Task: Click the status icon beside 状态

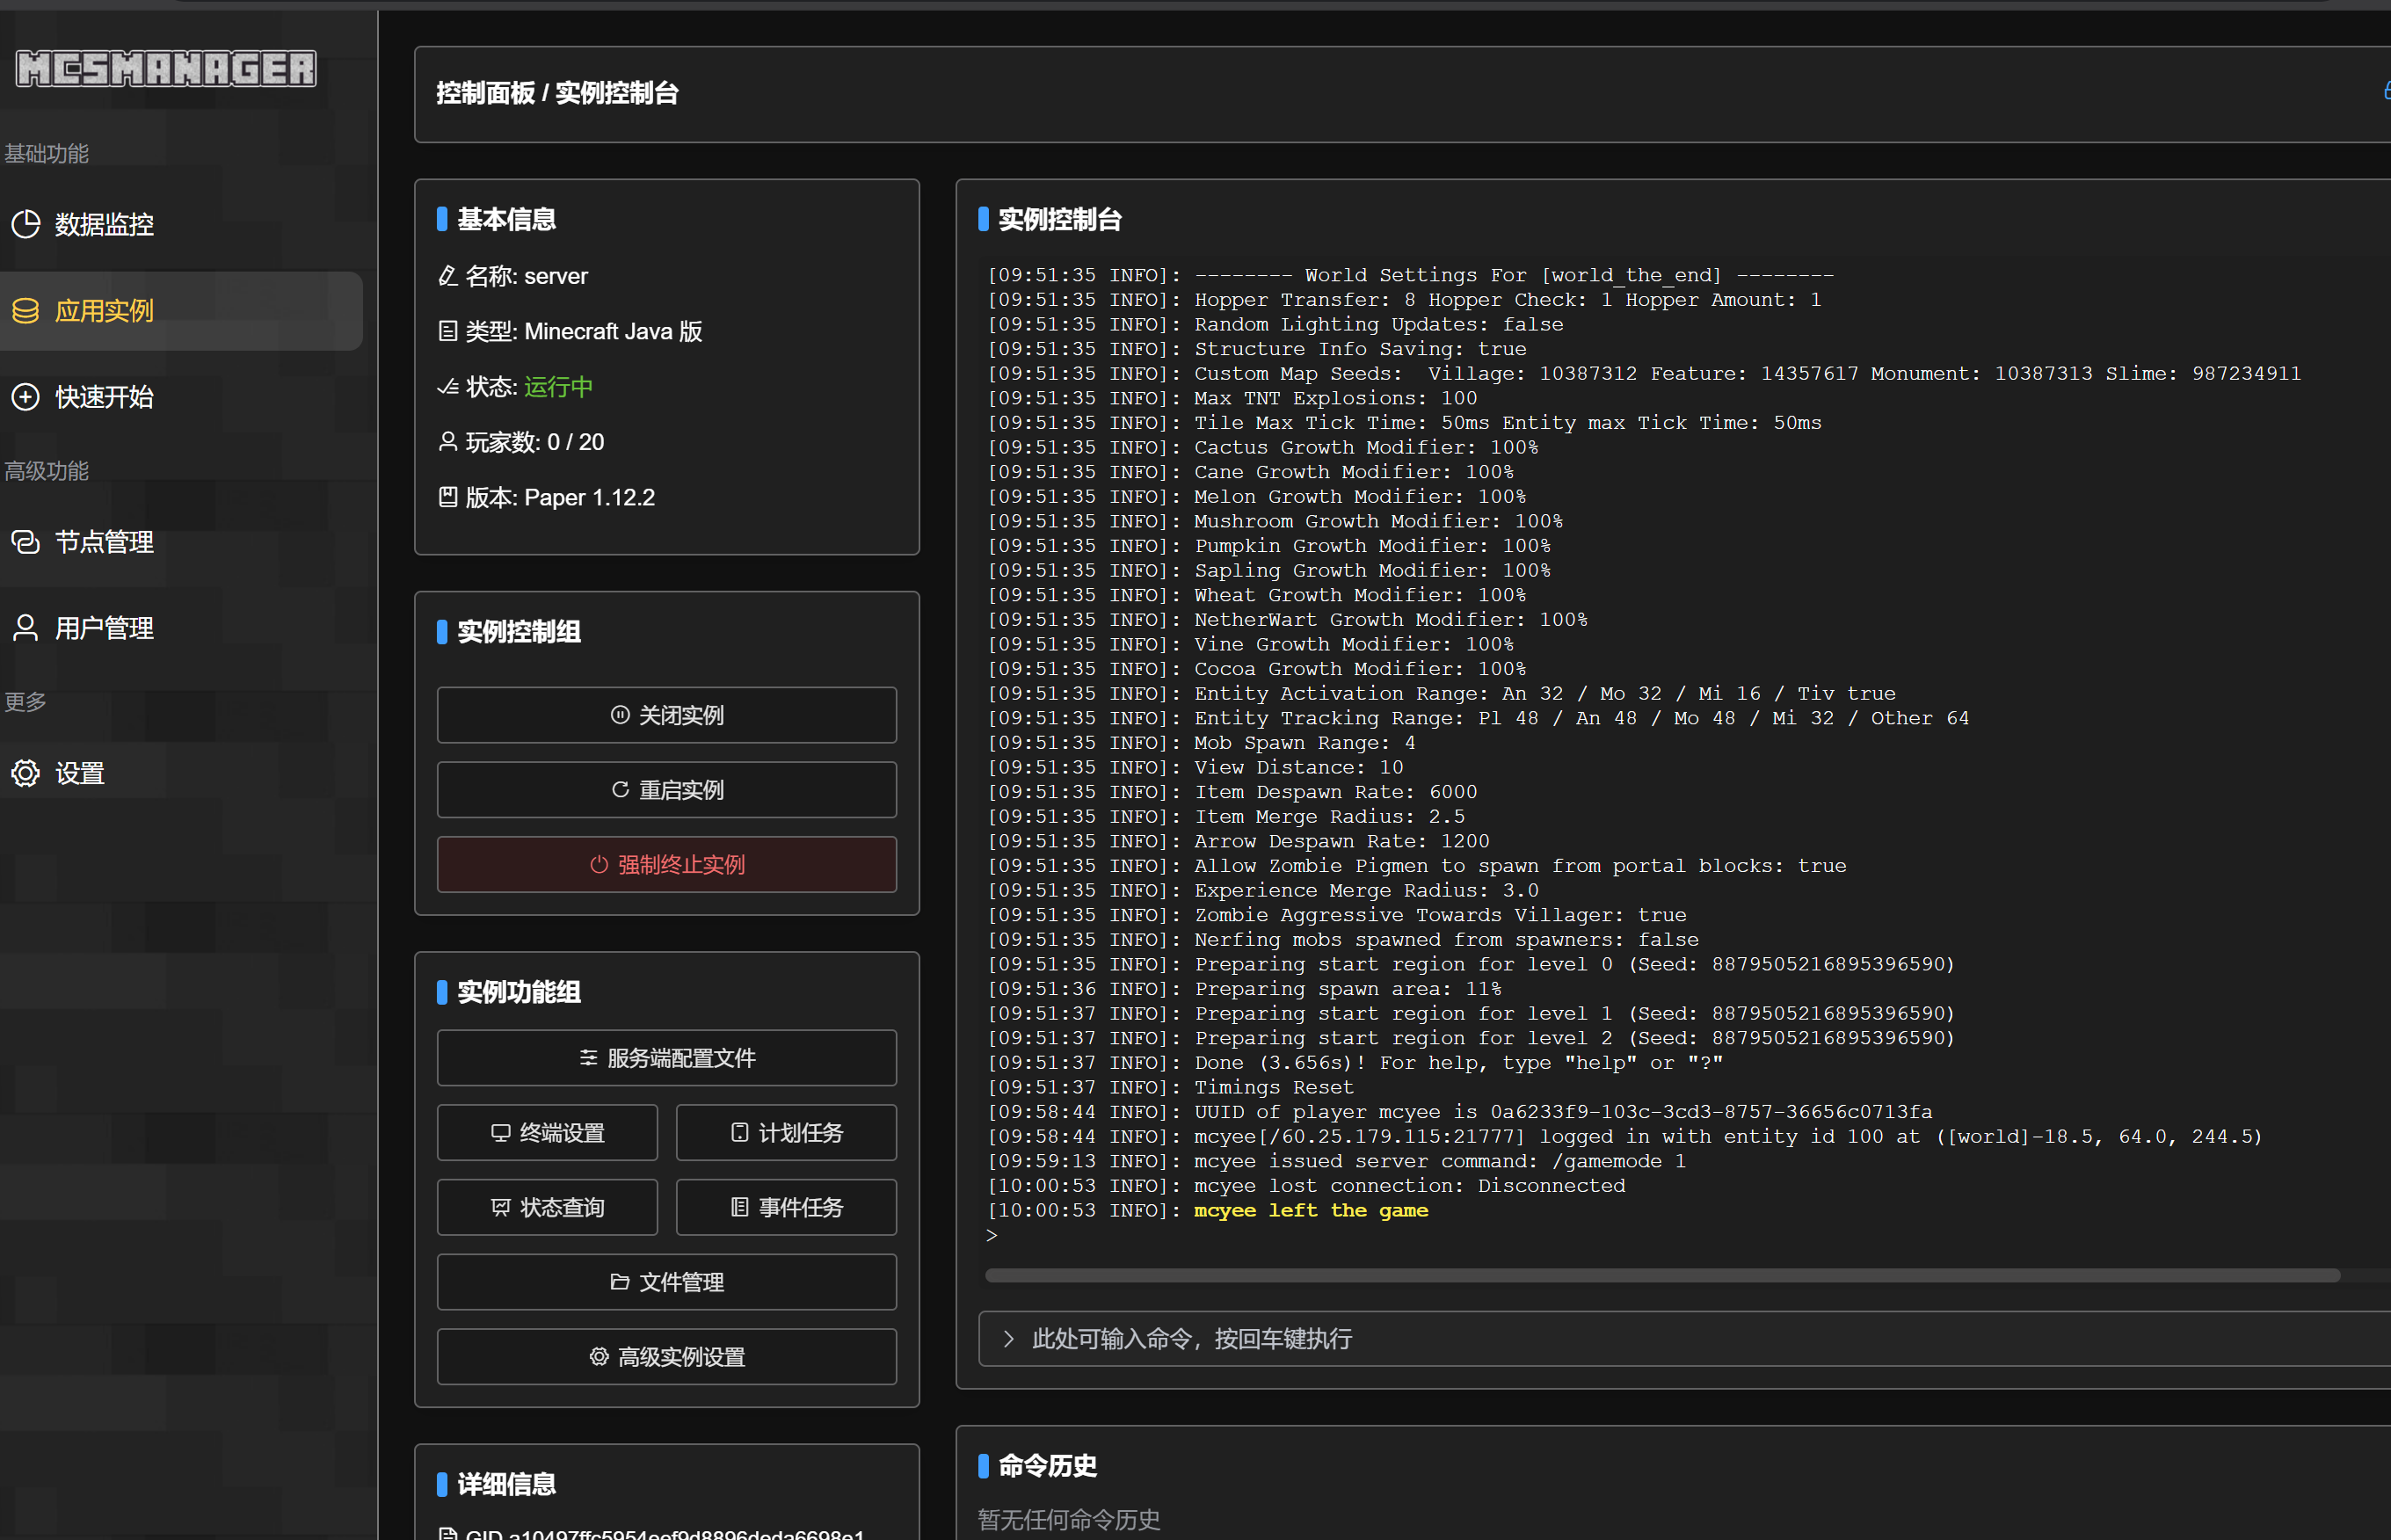Action: (x=448, y=387)
